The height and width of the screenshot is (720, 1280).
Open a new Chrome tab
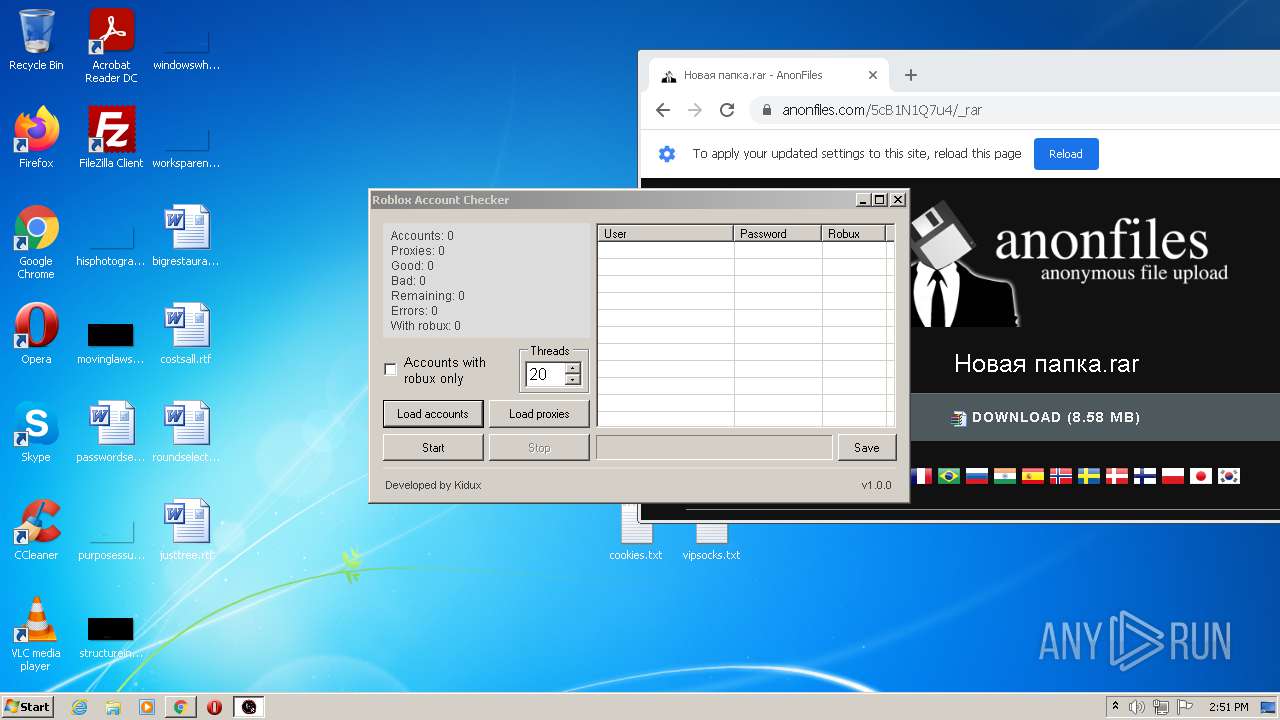coord(910,75)
